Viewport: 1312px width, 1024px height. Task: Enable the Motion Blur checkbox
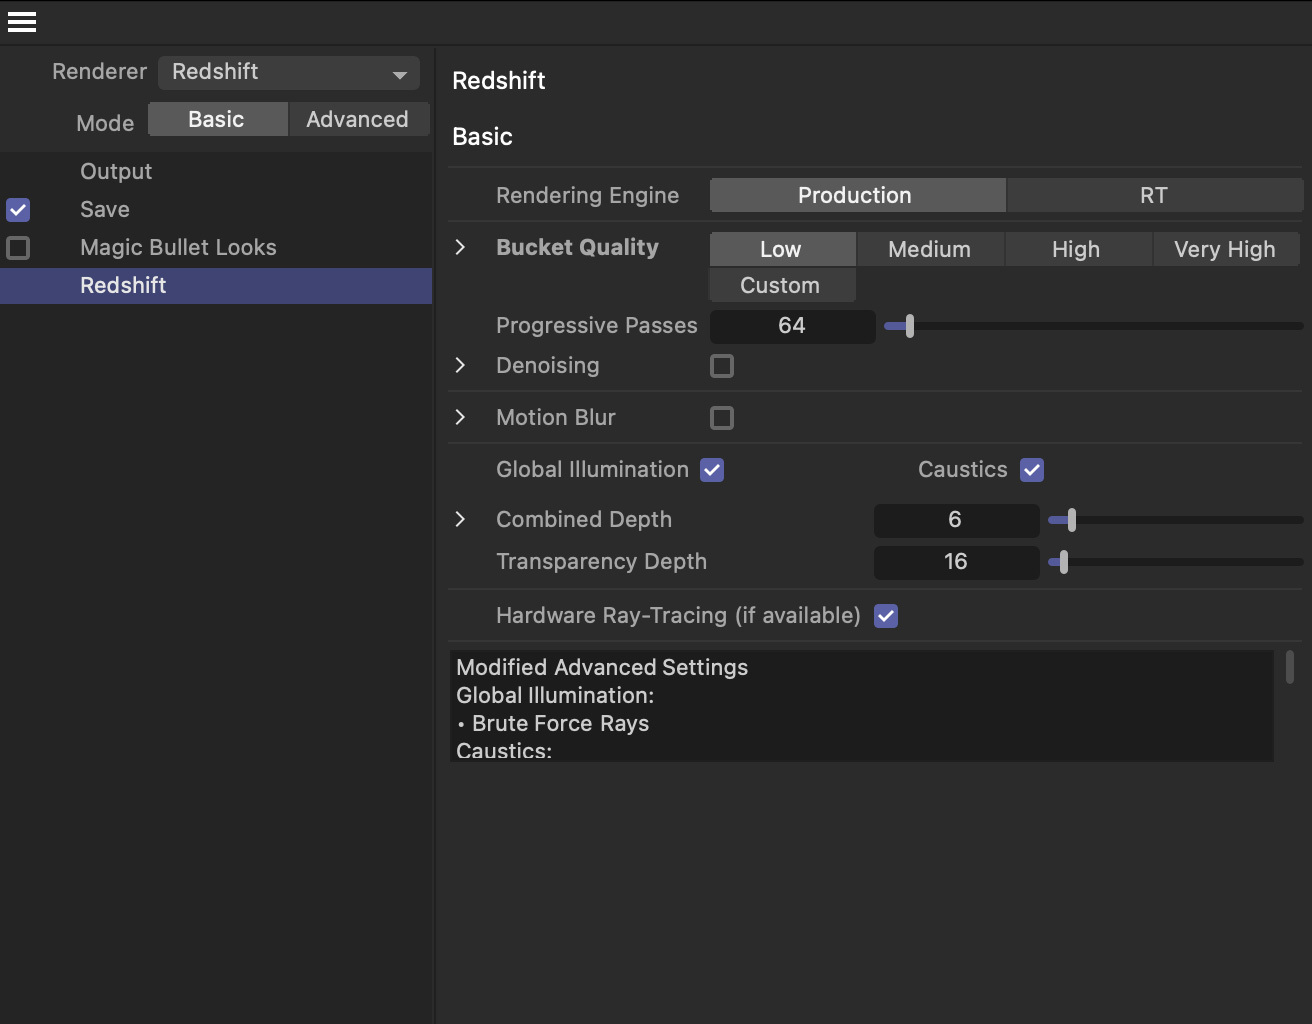(722, 418)
